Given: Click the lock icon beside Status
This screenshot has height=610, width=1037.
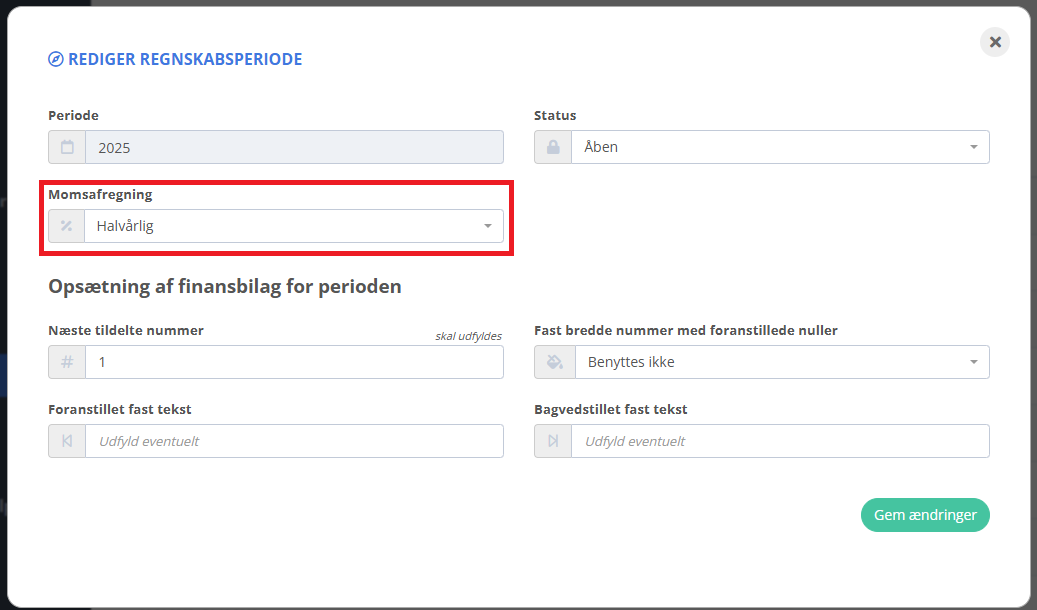Looking at the screenshot, I should click(553, 147).
